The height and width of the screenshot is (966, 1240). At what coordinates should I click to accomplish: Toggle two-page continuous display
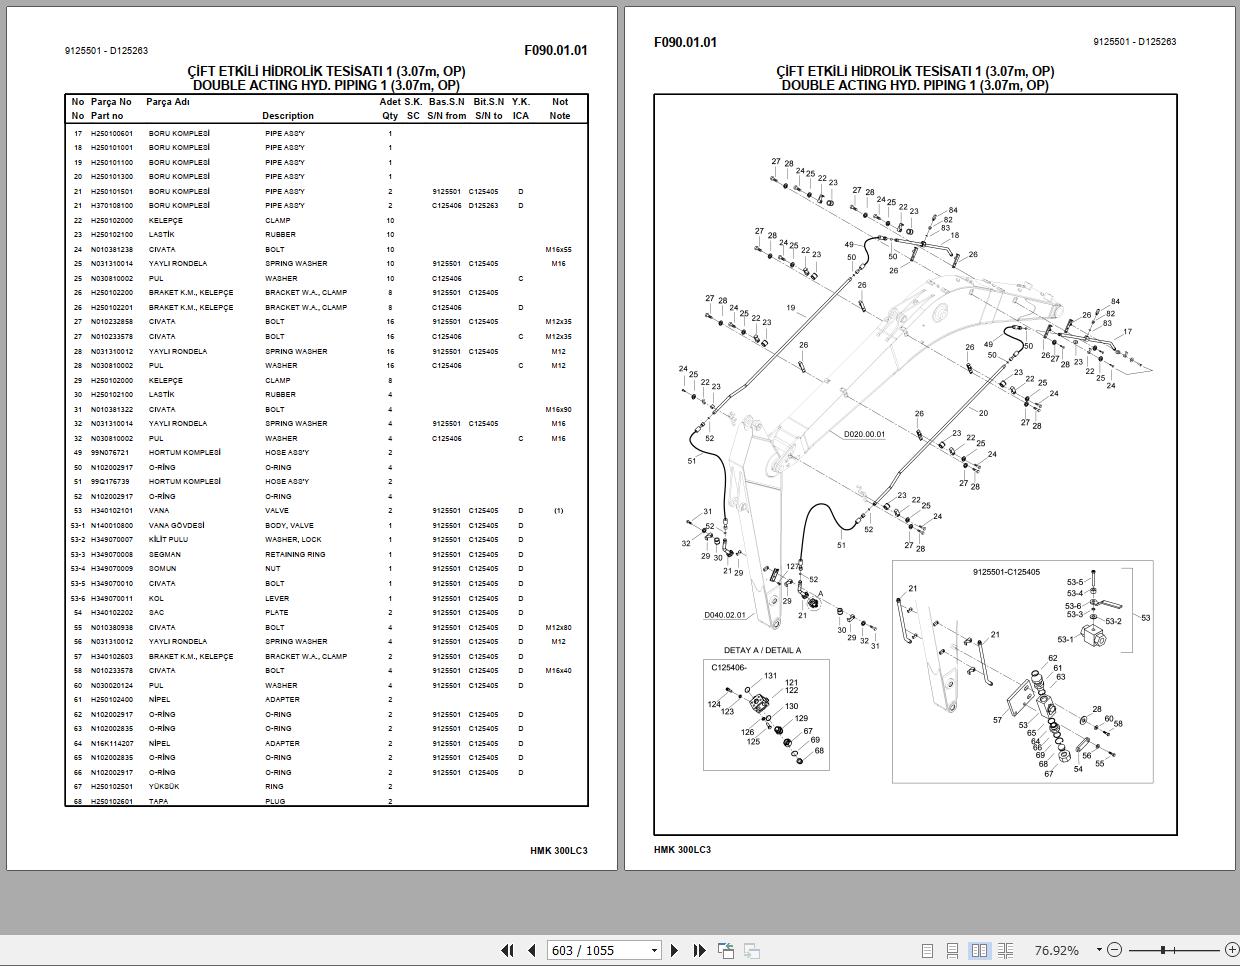coord(1003,950)
